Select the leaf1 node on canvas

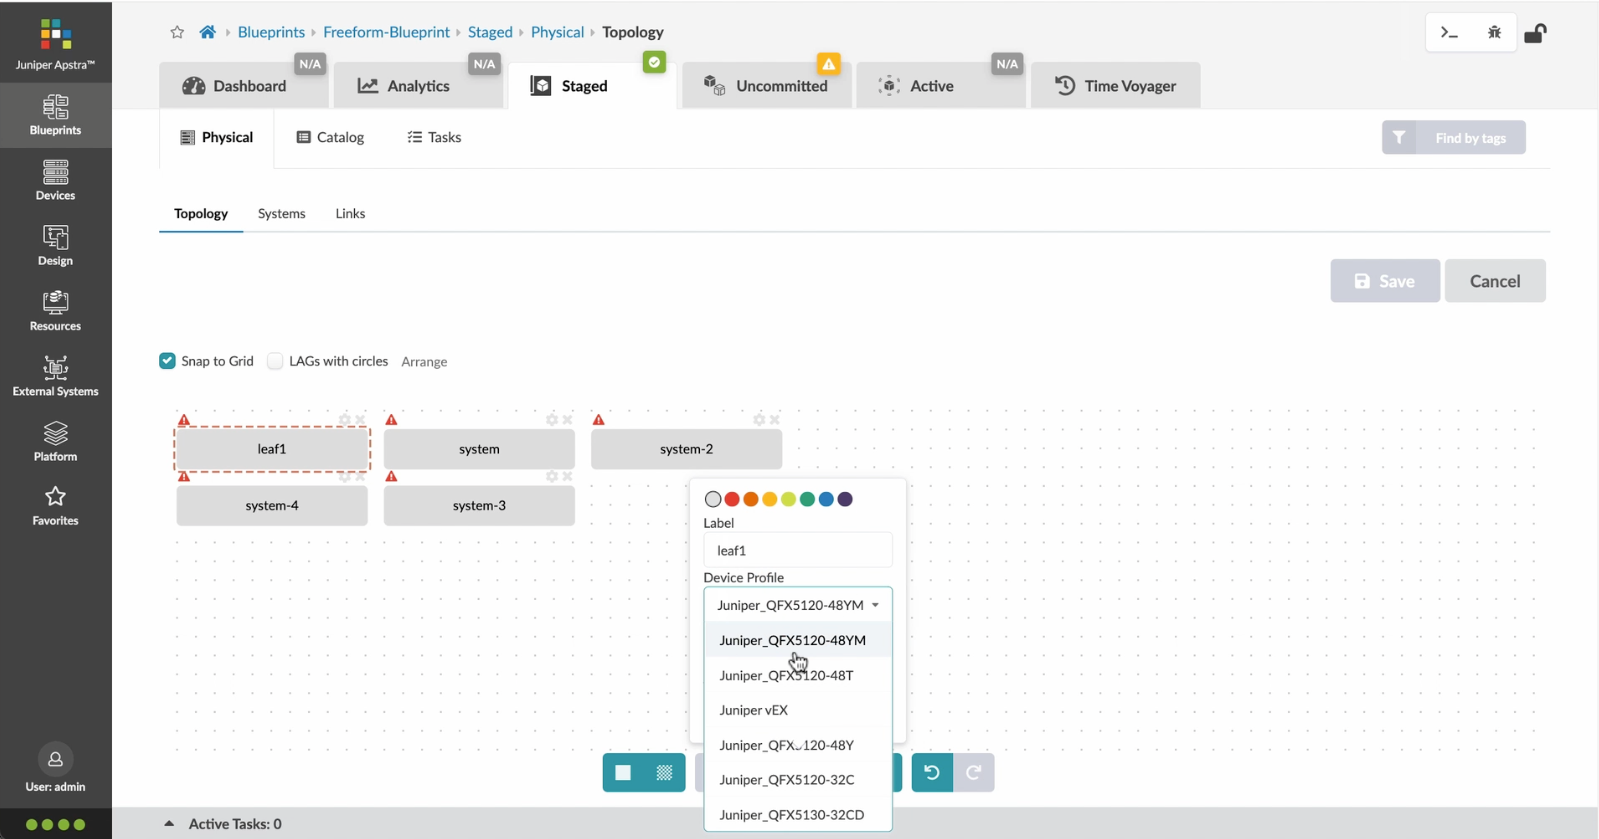[x=272, y=449]
